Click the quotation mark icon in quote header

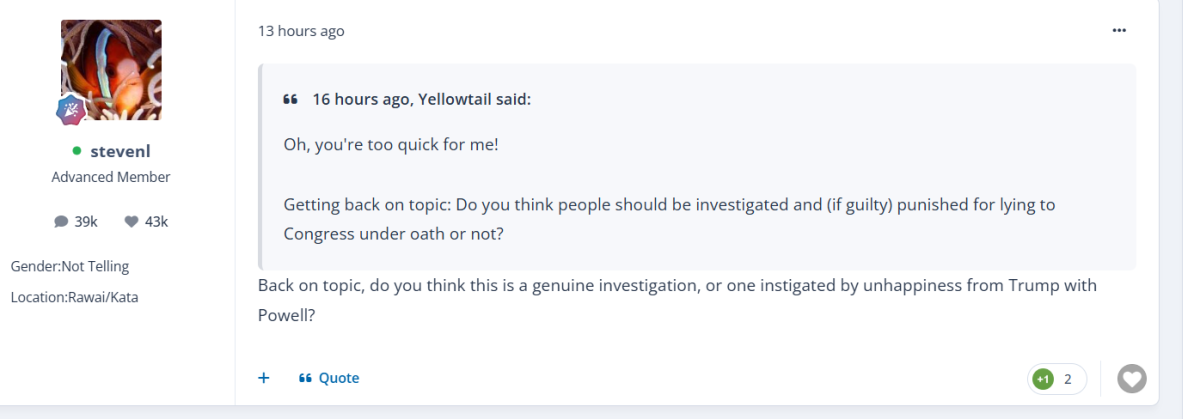pos(291,99)
